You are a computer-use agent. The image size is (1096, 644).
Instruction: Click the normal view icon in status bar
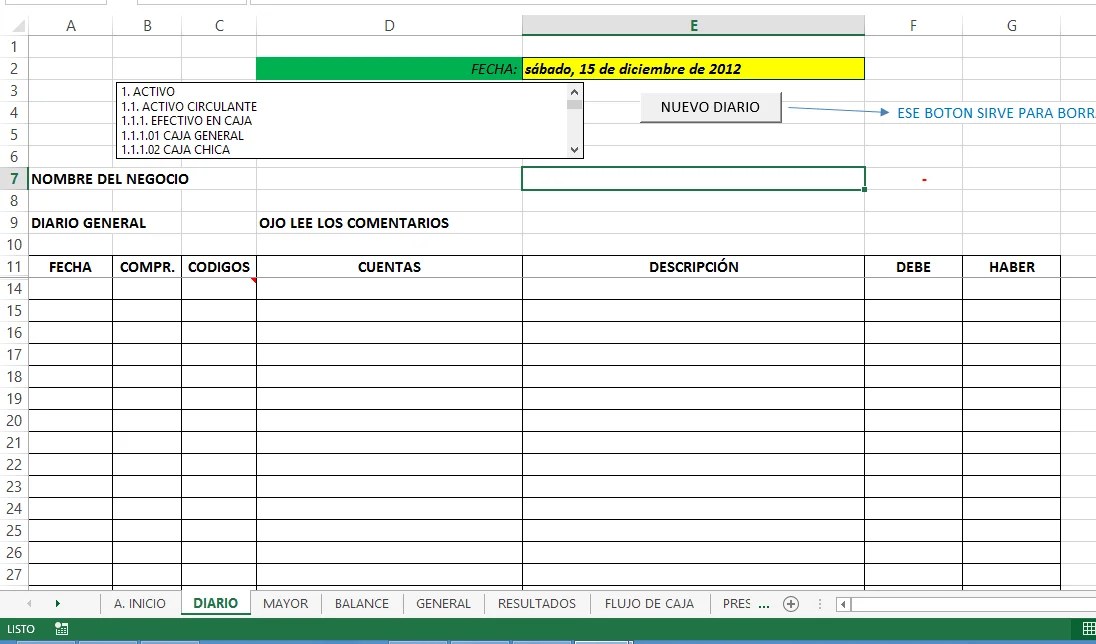tap(1088, 629)
